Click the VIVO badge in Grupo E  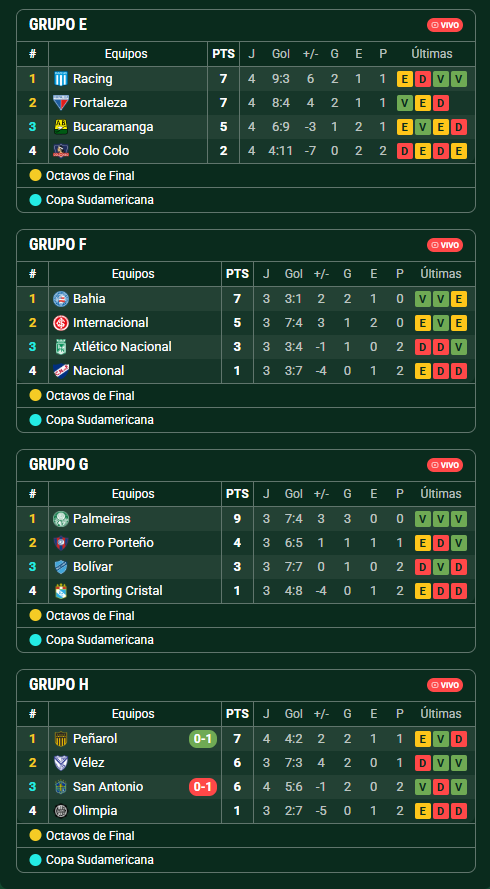(x=445, y=25)
